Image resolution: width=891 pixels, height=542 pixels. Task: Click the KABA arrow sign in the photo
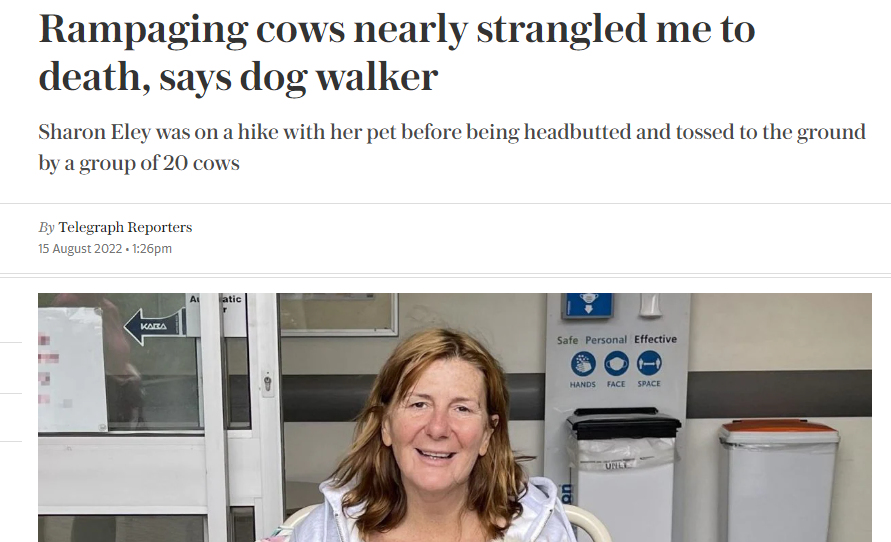pos(153,326)
